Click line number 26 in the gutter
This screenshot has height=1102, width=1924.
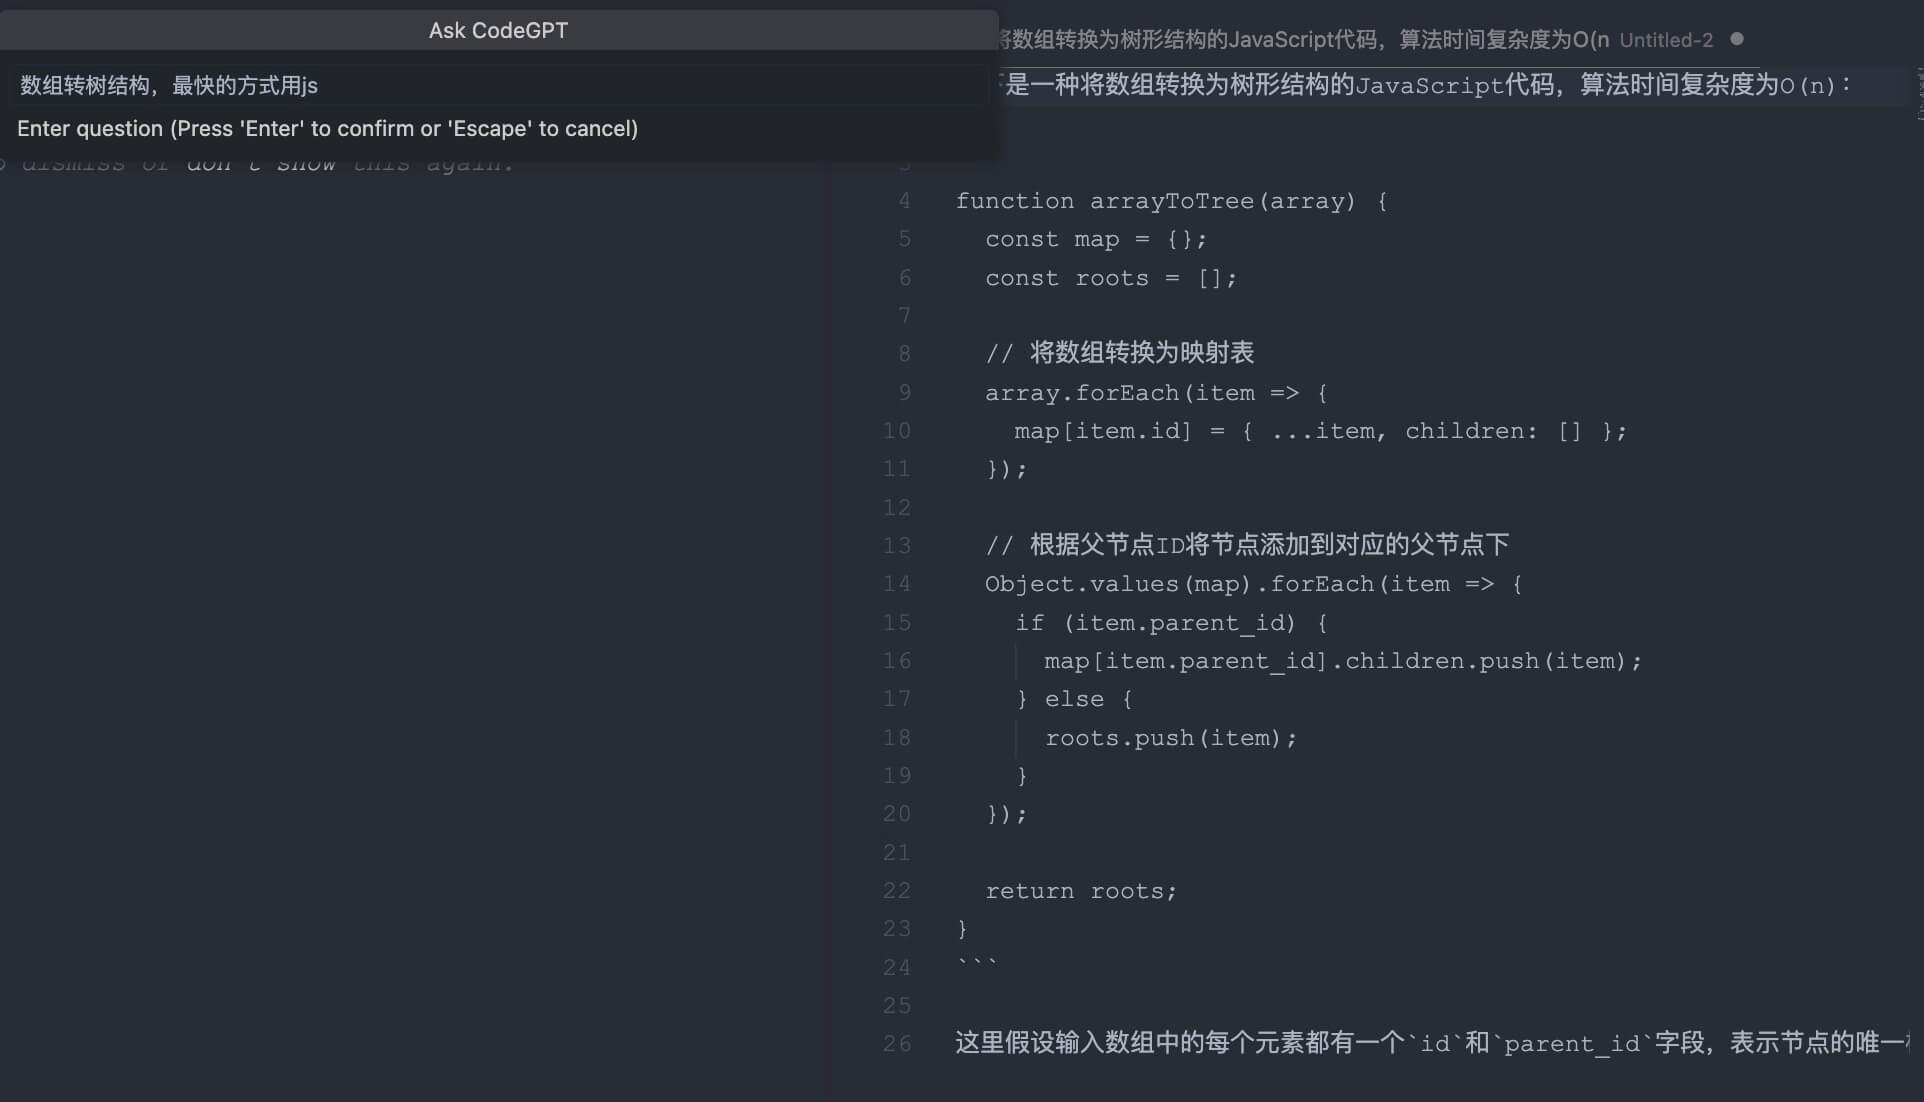click(x=897, y=1044)
